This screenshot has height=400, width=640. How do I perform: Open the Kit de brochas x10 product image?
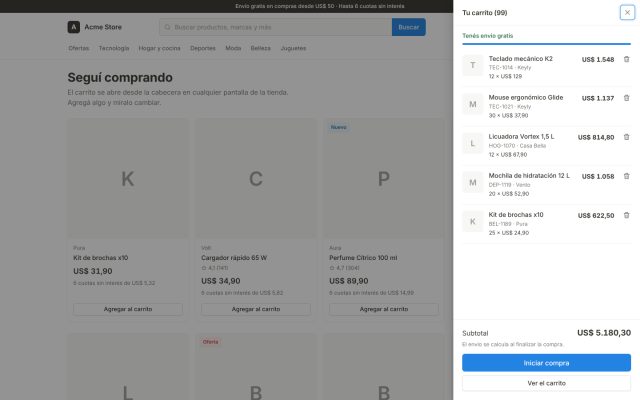coord(128,178)
